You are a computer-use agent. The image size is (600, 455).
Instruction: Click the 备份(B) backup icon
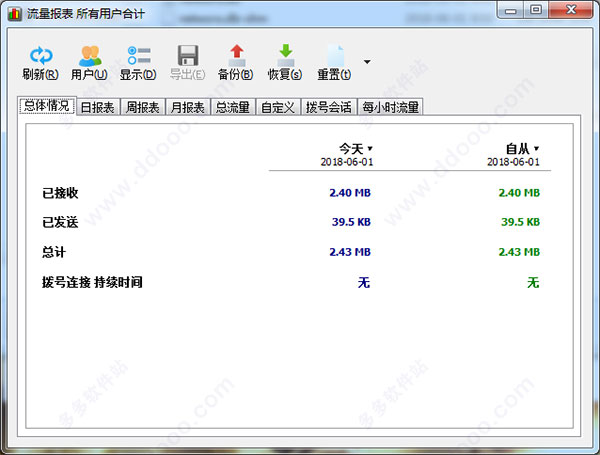236,55
